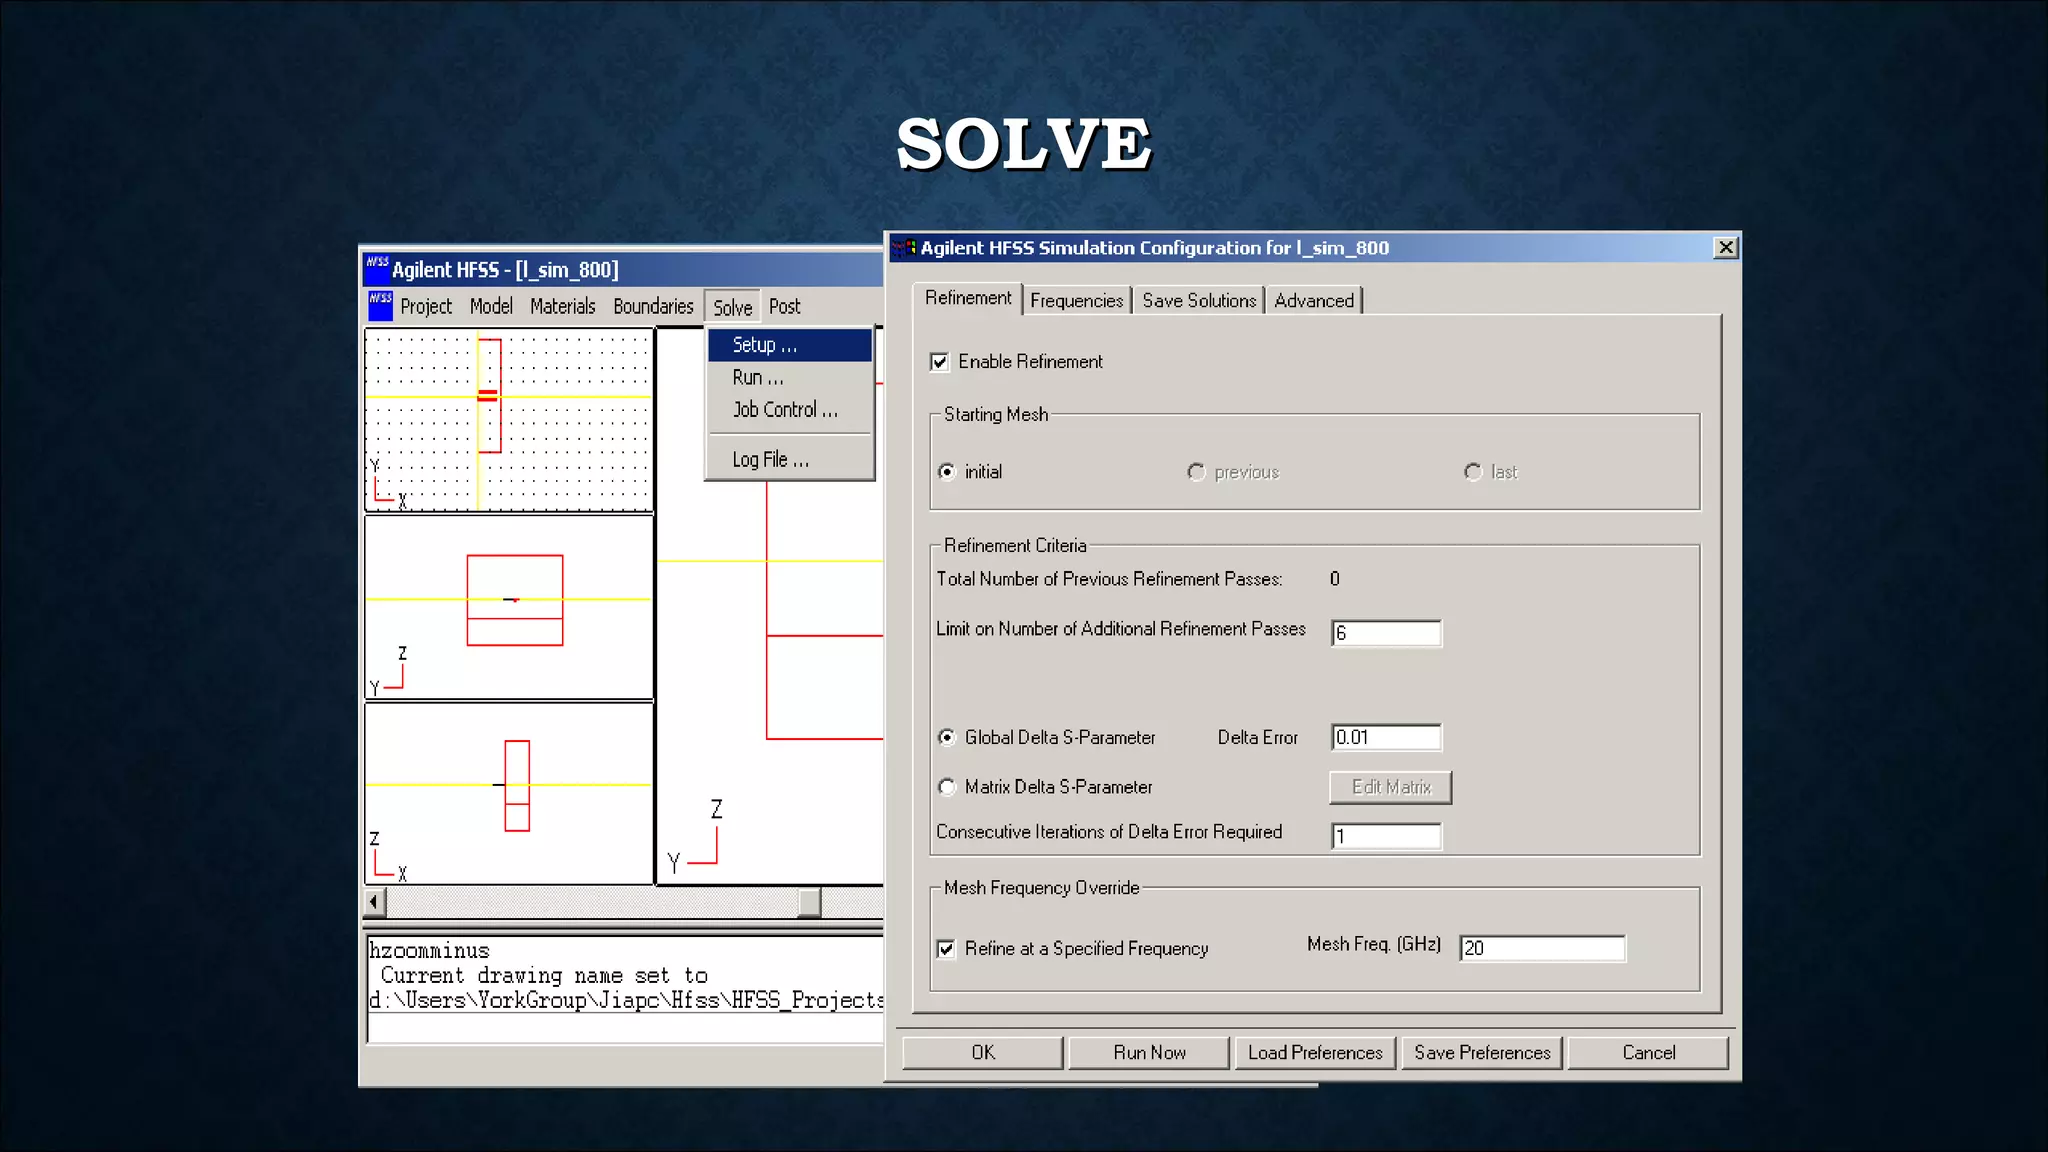Image resolution: width=2048 pixels, height=1152 pixels.
Task: Click the Mesh Freq. (GHz) input field
Action: pos(1542,948)
